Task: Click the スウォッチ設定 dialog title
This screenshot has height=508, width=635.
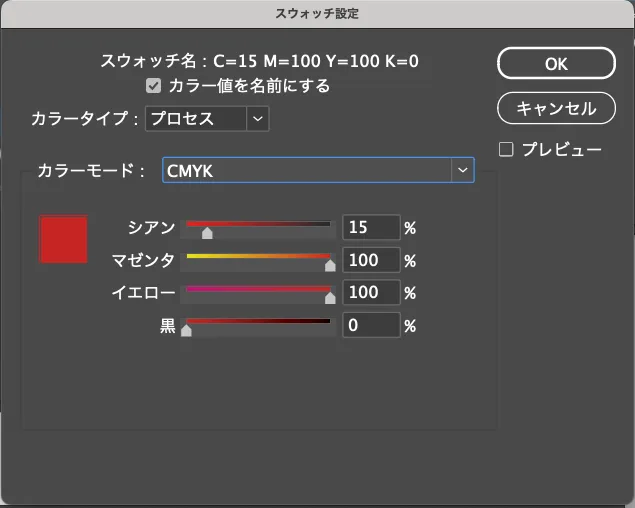Action: pos(317,13)
